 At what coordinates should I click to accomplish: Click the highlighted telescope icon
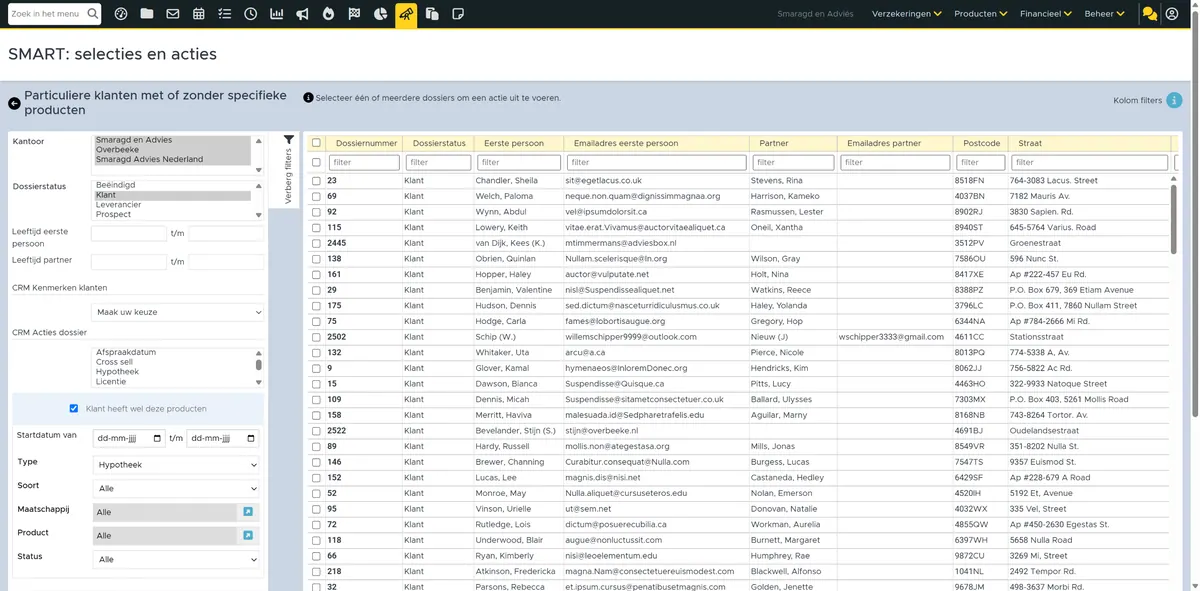pos(406,14)
